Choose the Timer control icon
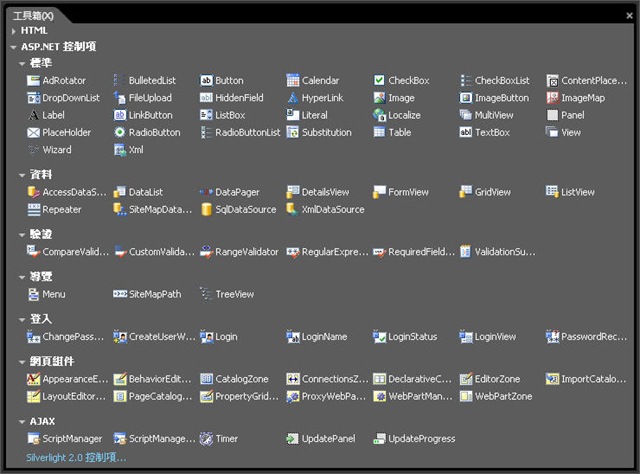The image size is (640, 474). point(206,439)
